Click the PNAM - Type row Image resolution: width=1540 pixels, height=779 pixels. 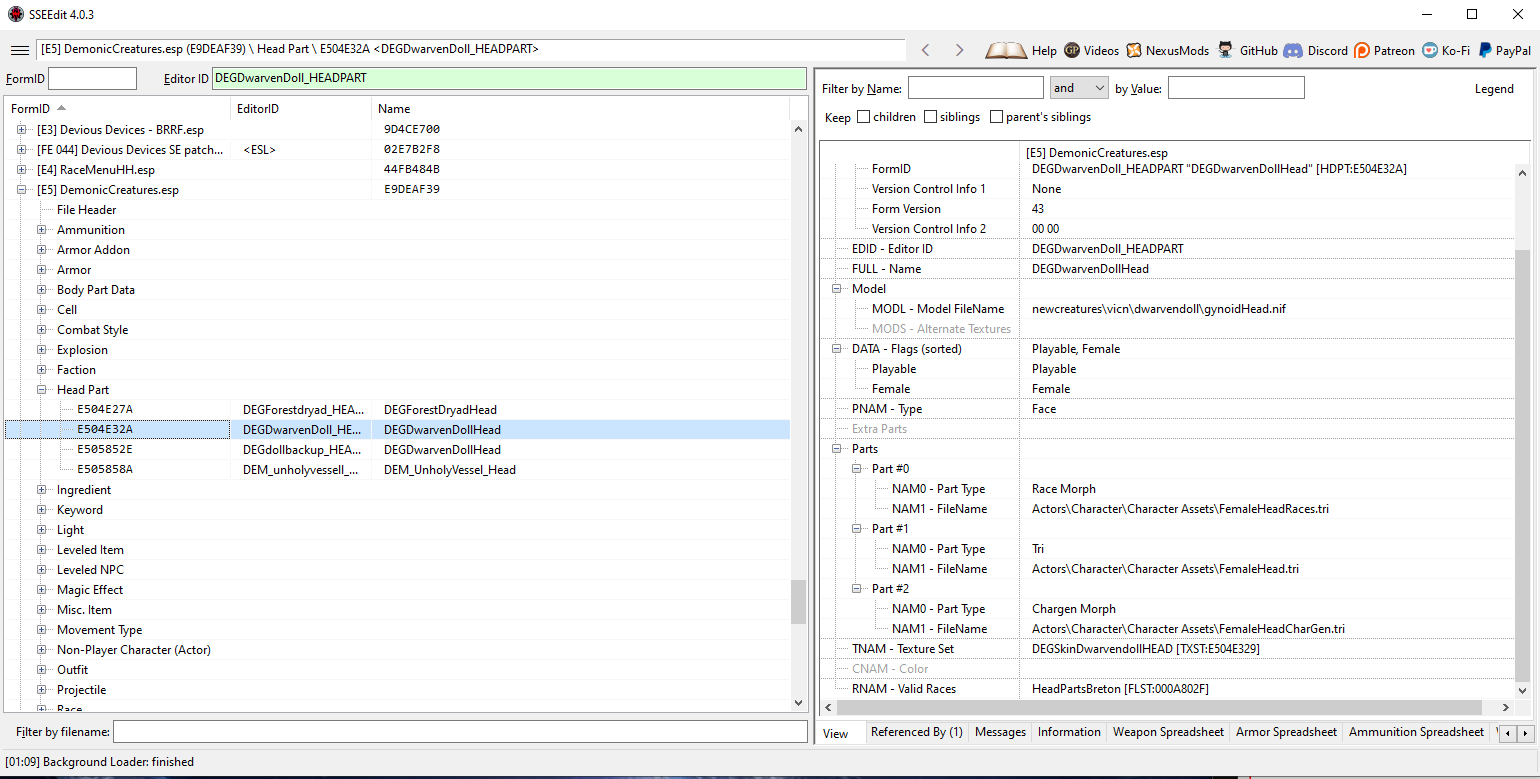1168,409
